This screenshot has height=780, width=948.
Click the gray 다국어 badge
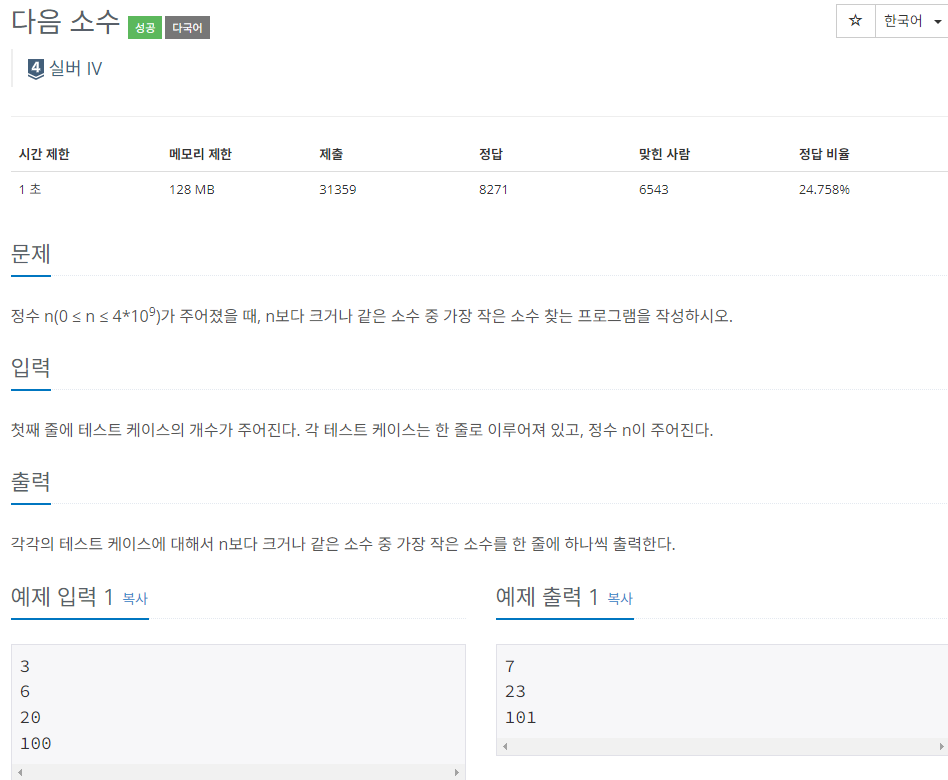coord(187,28)
